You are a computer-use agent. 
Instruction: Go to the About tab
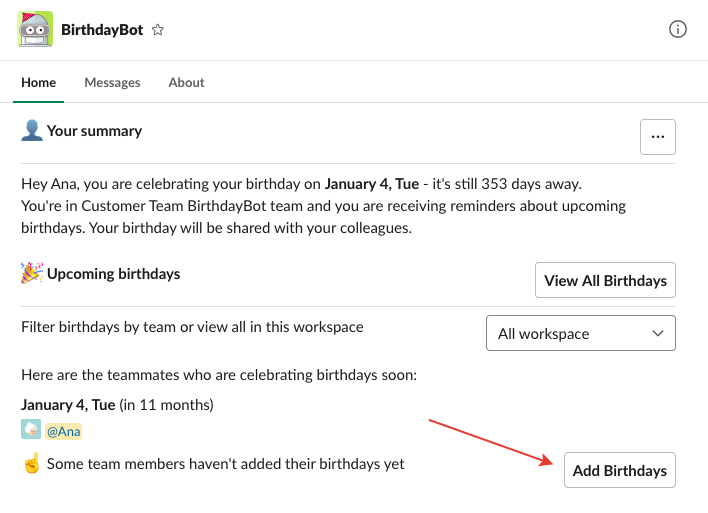[186, 83]
